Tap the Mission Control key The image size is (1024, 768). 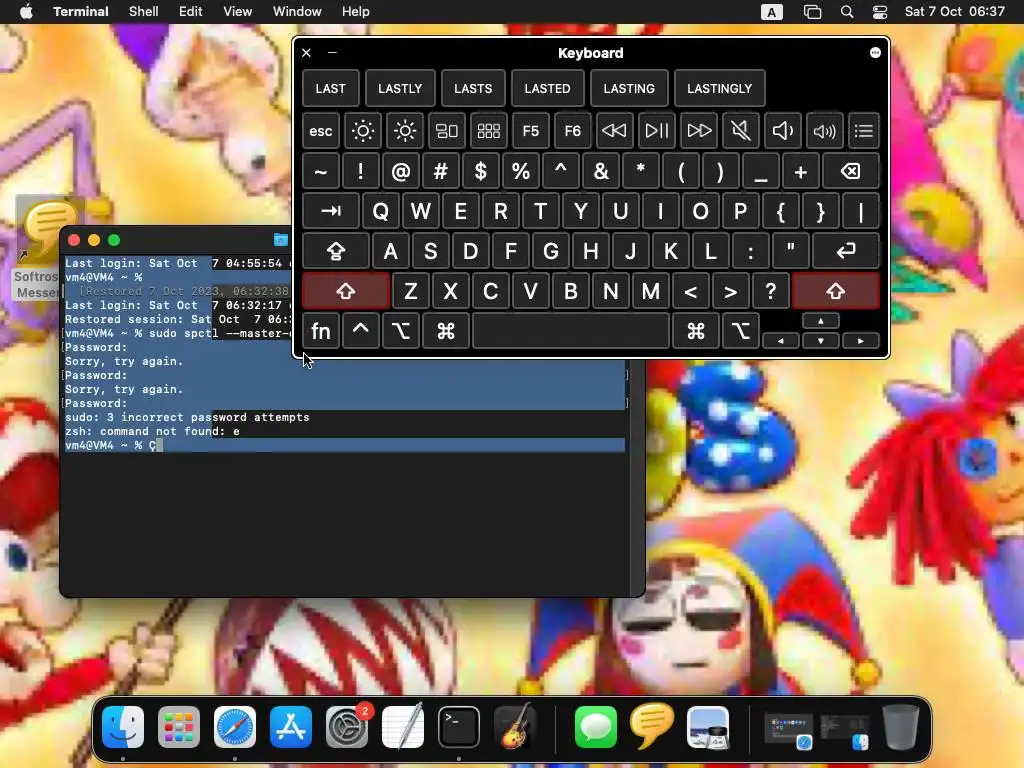[x=447, y=131]
